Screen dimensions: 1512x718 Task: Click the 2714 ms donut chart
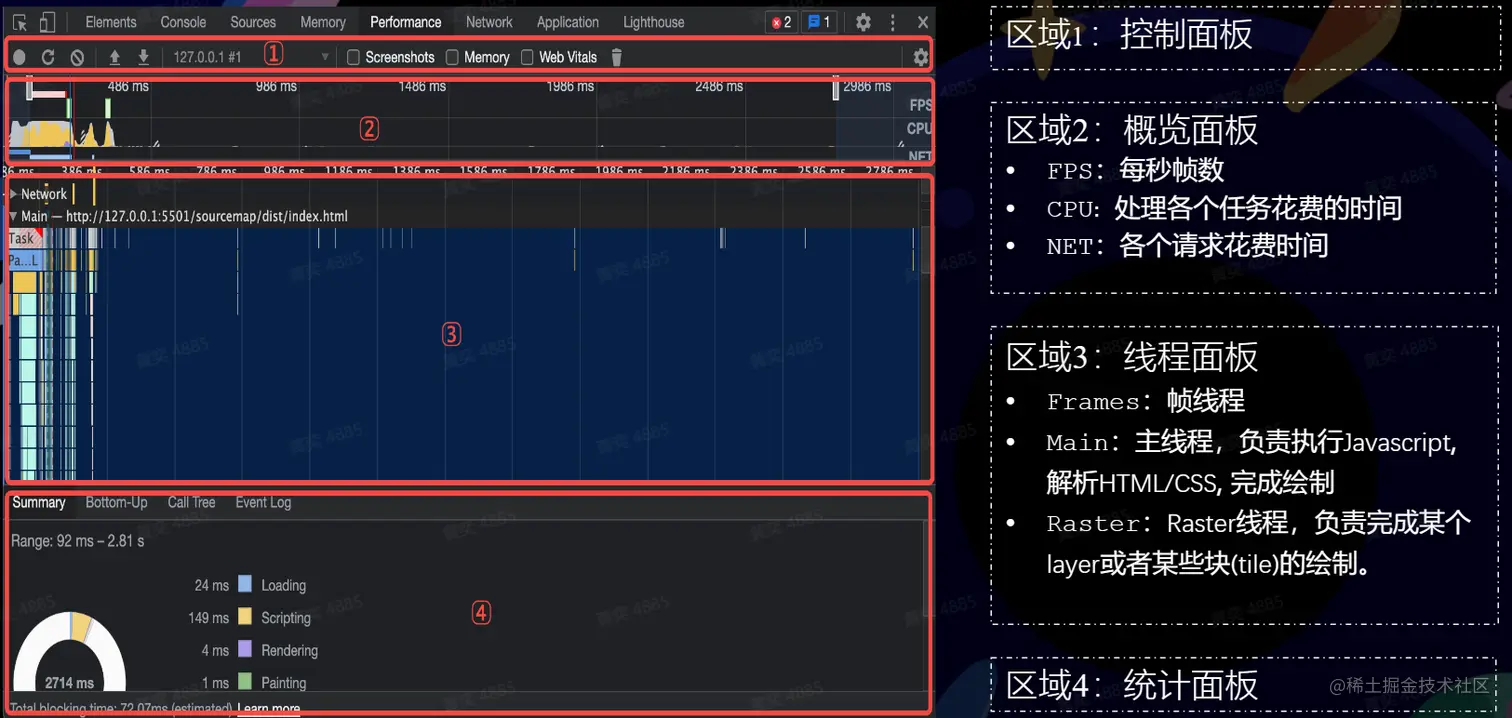(x=69, y=652)
